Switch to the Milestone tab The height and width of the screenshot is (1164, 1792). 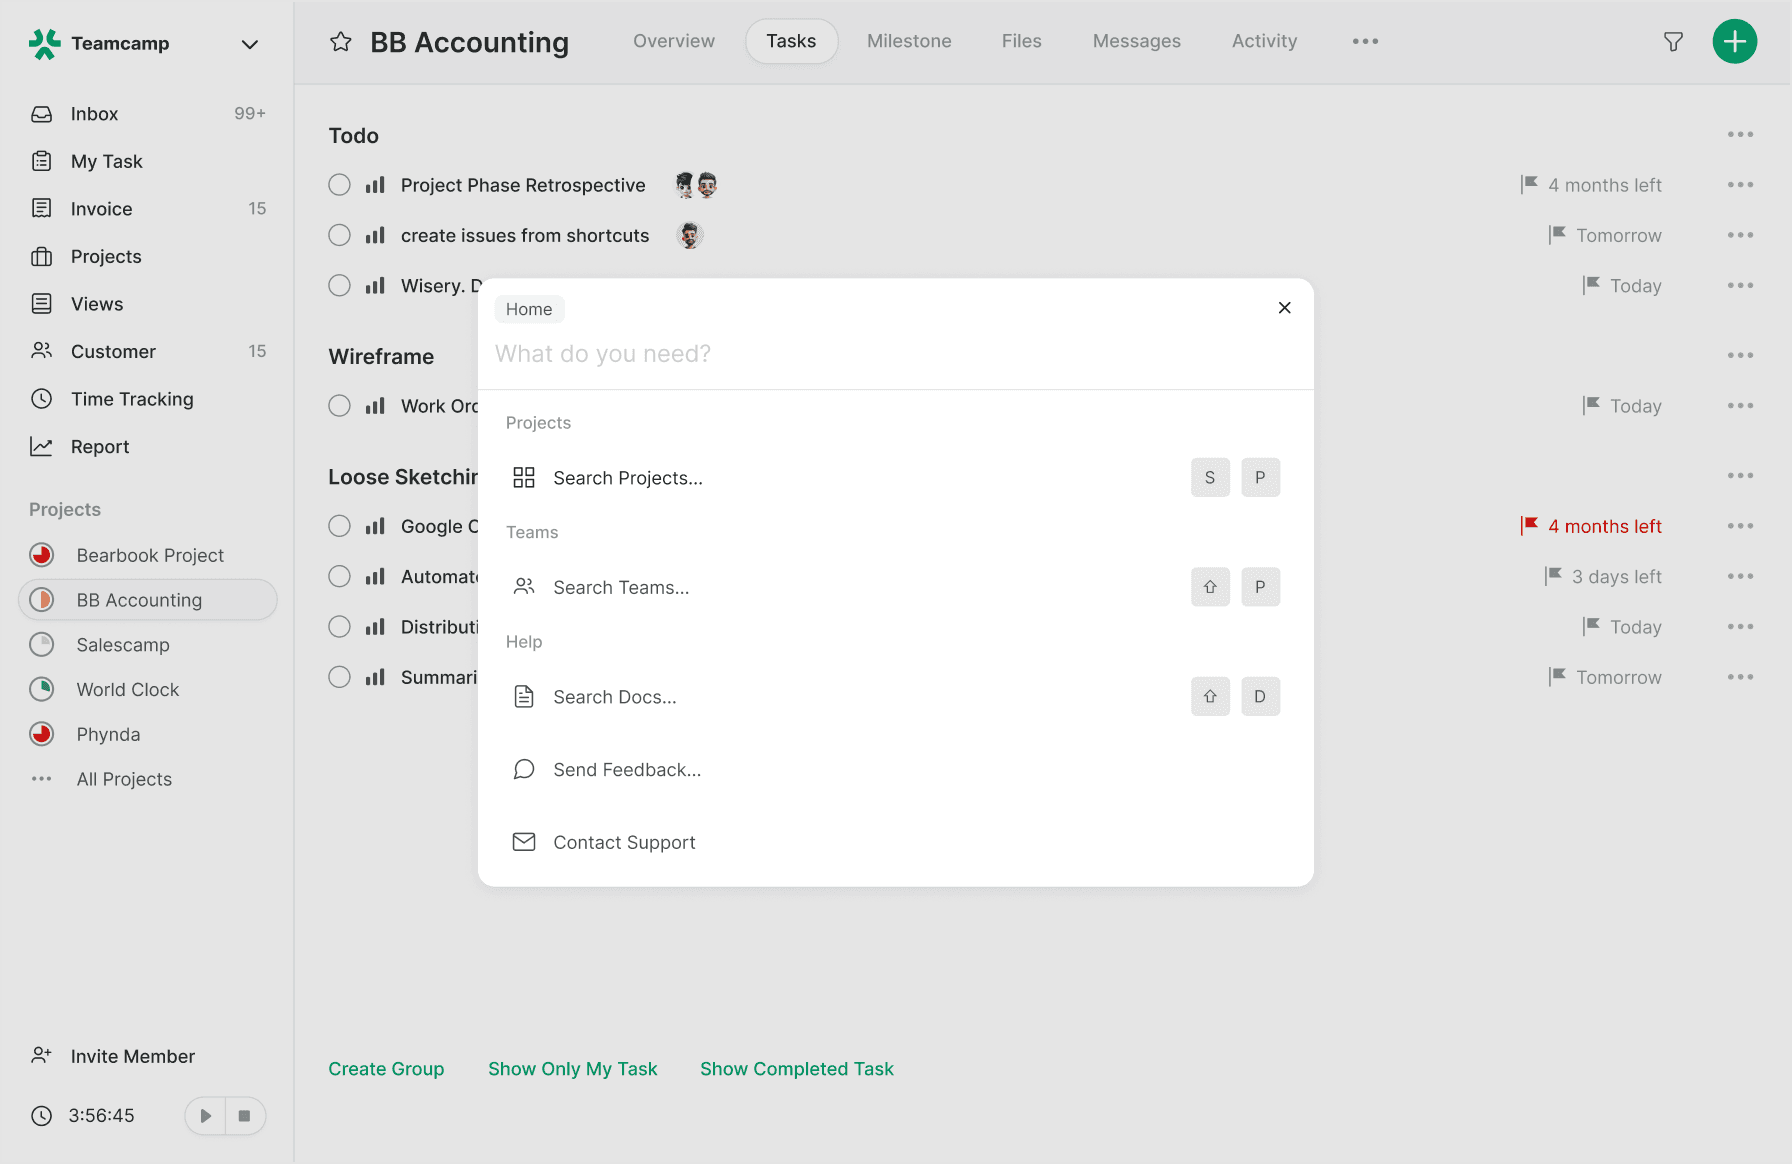[x=908, y=41]
